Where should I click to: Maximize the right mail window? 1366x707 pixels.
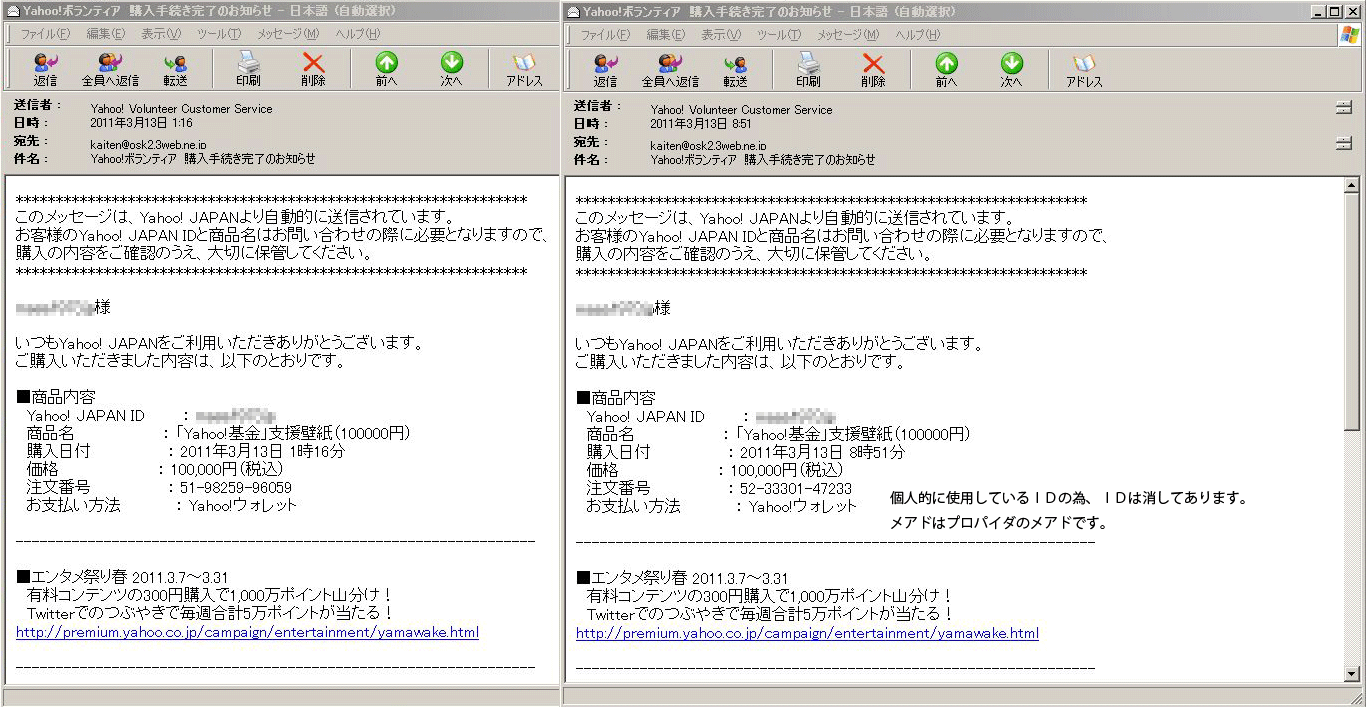pos(1335,11)
